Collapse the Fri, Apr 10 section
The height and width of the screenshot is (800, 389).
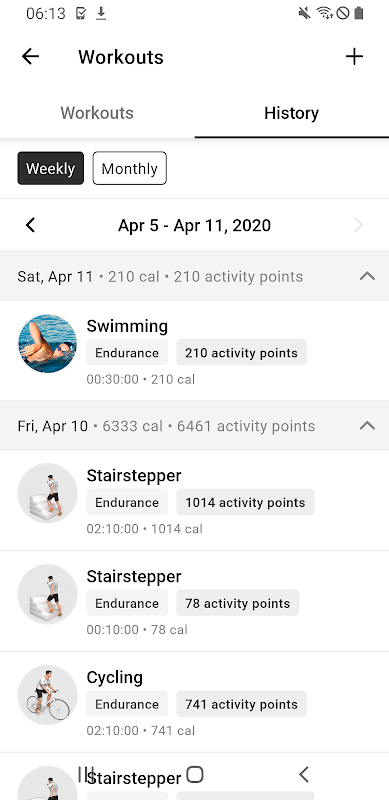pos(368,426)
